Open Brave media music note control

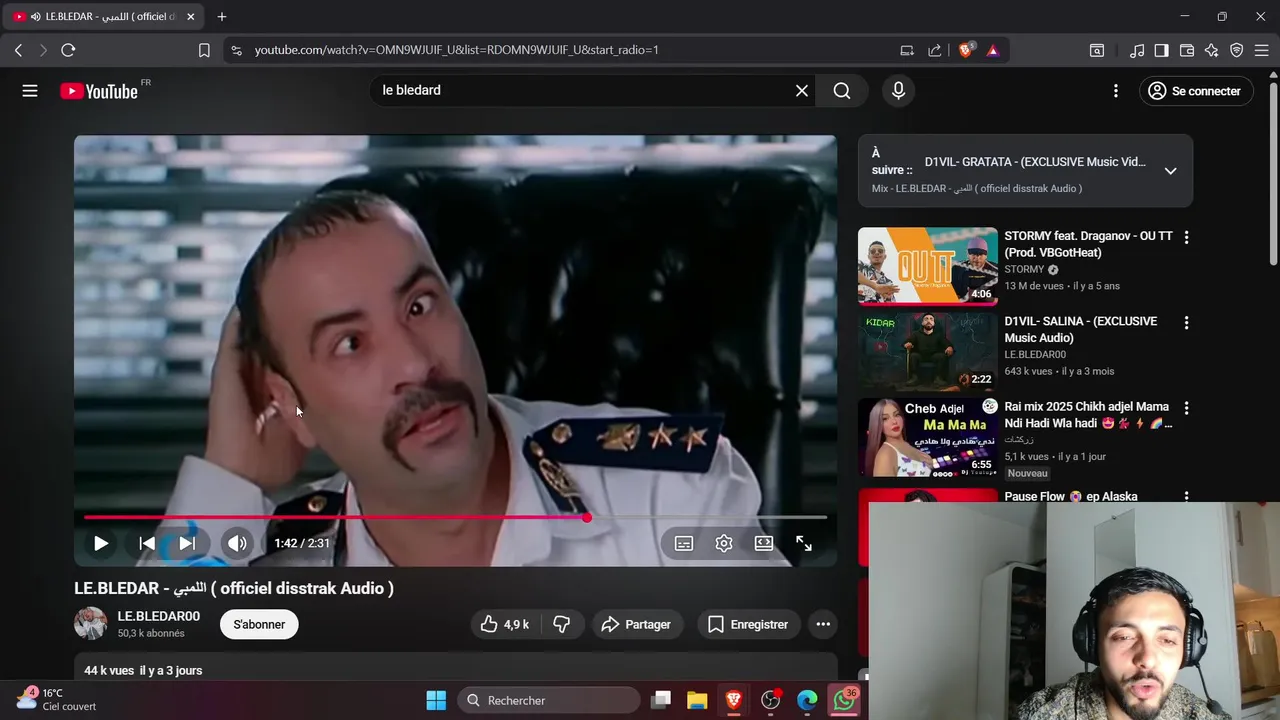[x=1137, y=50]
